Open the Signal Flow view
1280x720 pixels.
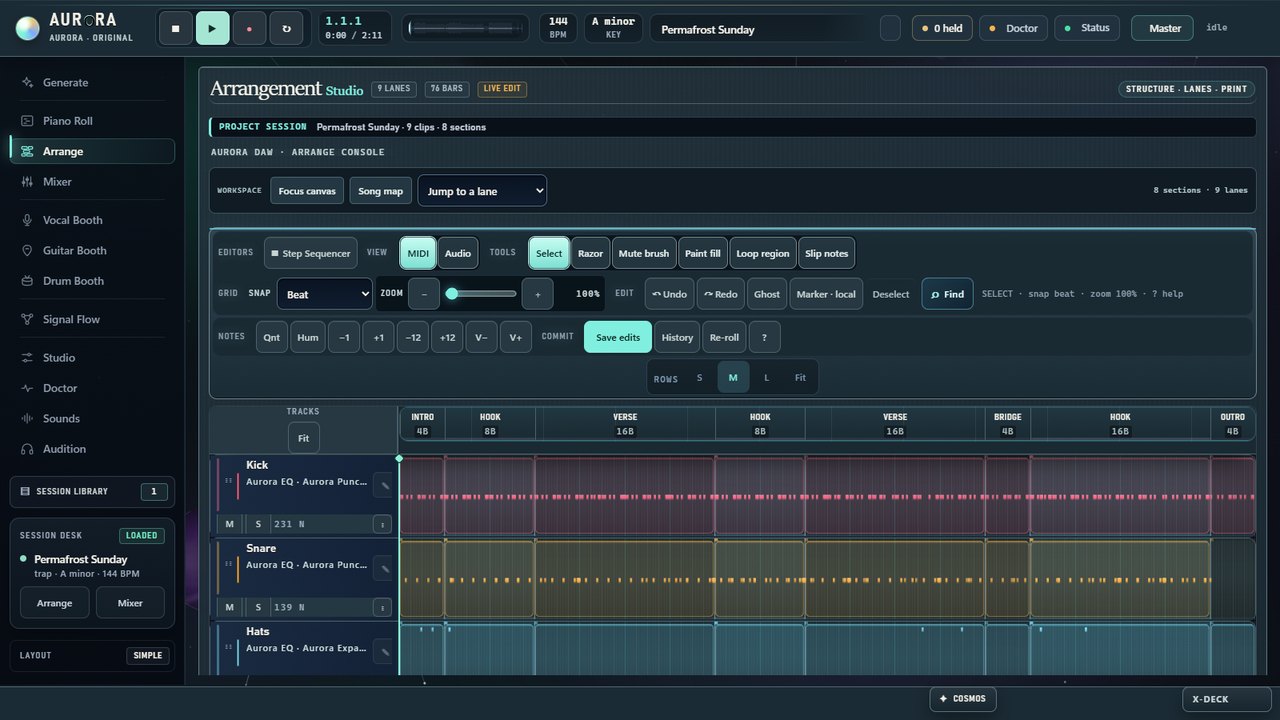pyautogui.click(x=92, y=320)
